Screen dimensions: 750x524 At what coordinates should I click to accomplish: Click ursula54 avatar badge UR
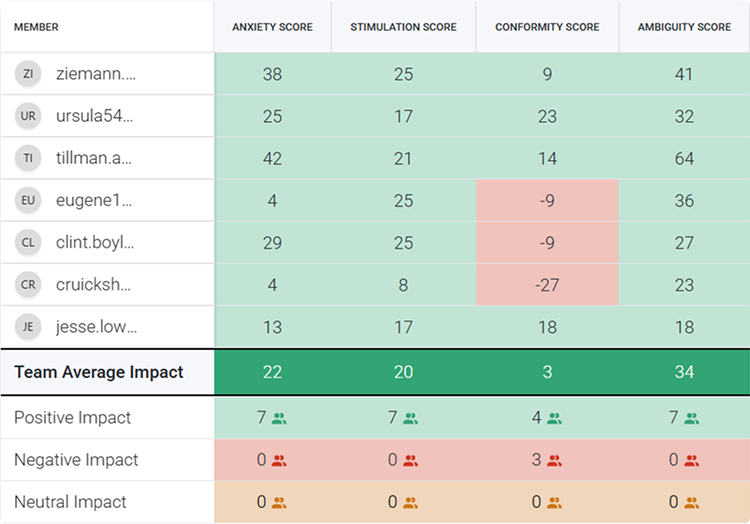click(x=28, y=116)
